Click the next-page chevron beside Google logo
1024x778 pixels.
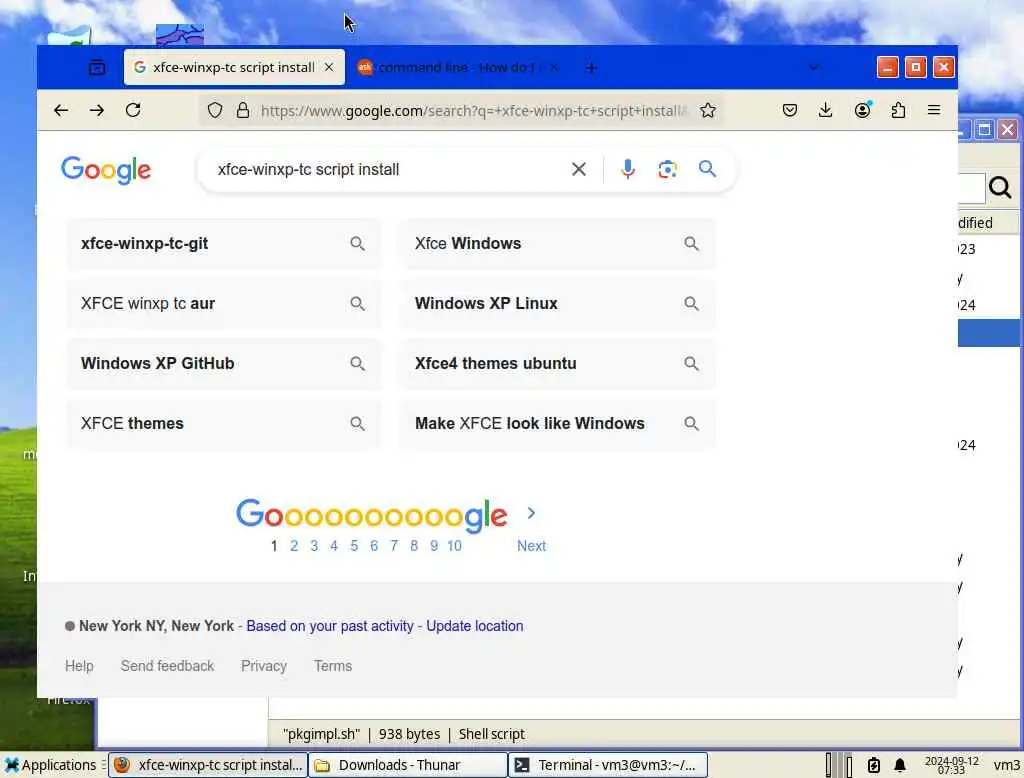click(x=531, y=513)
